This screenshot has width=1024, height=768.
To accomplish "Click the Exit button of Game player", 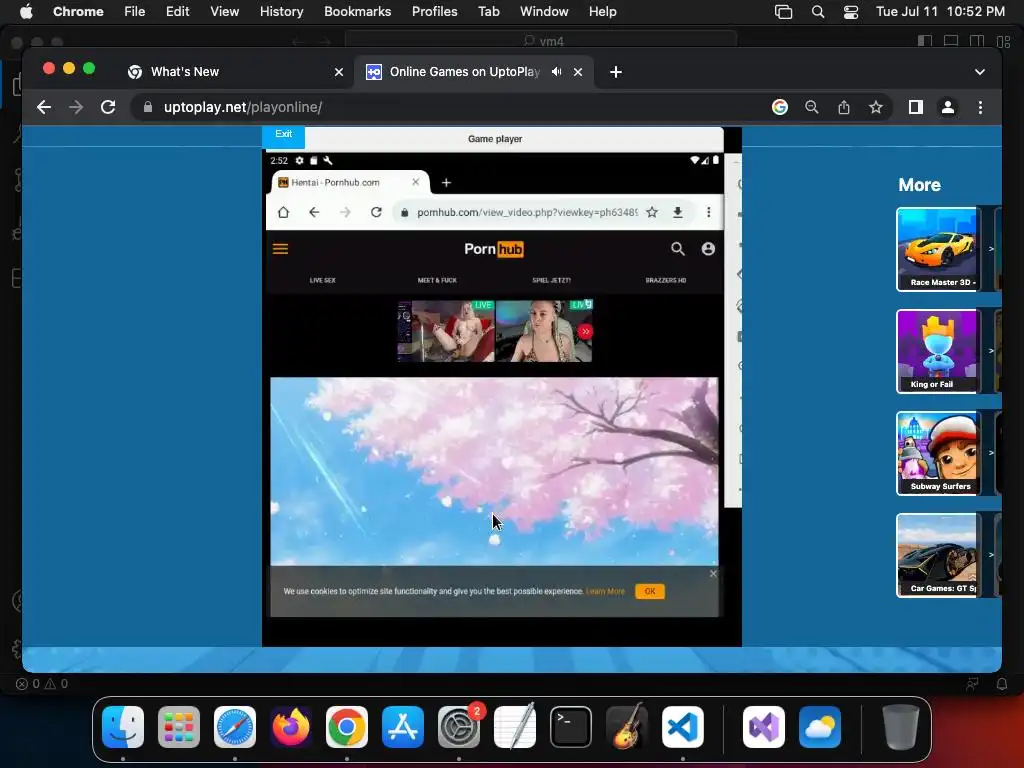I will click(283, 135).
